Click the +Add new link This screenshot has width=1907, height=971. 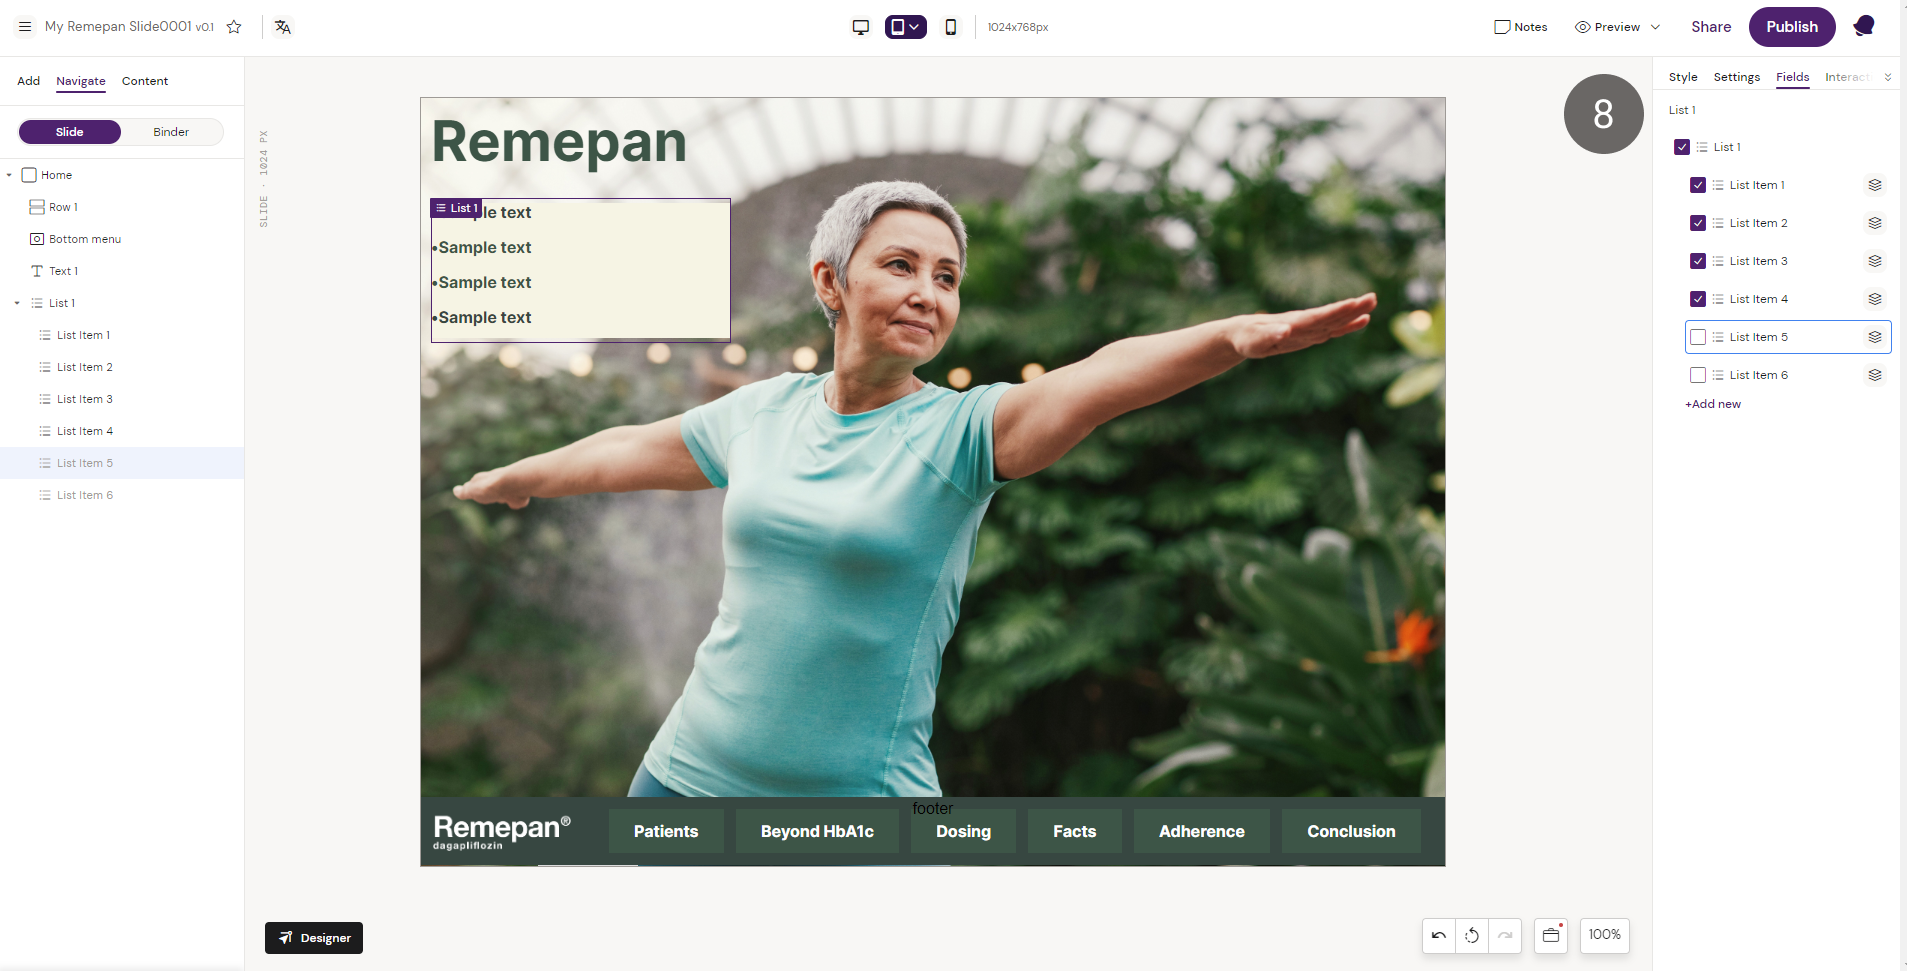1713,404
